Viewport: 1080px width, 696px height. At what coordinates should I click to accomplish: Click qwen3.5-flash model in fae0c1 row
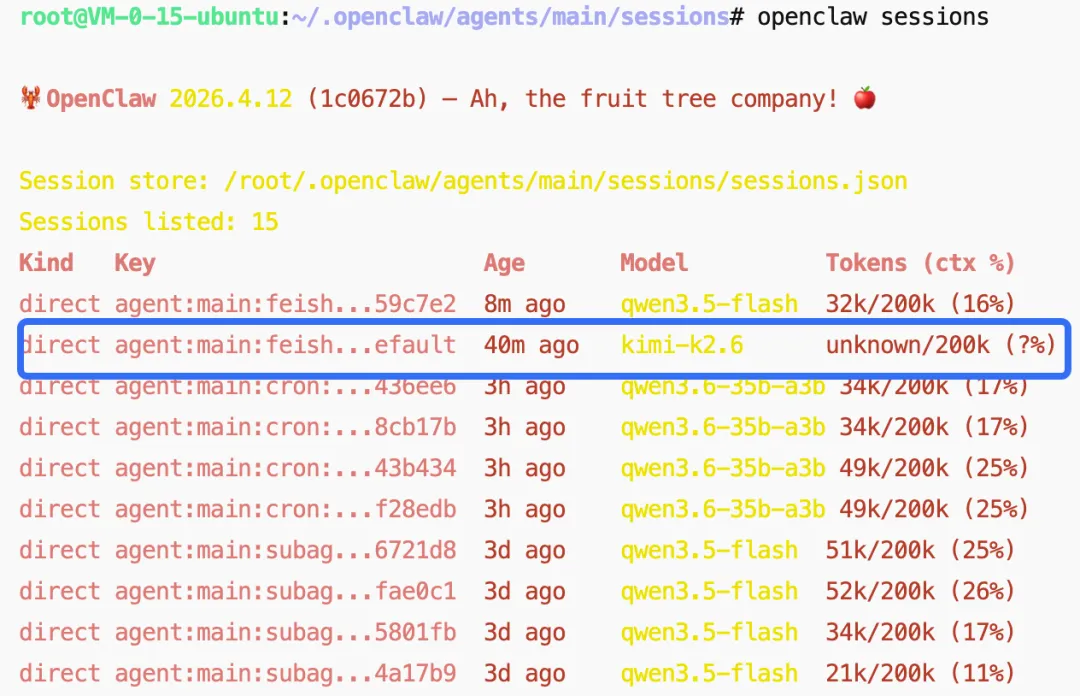pos(709,591)
